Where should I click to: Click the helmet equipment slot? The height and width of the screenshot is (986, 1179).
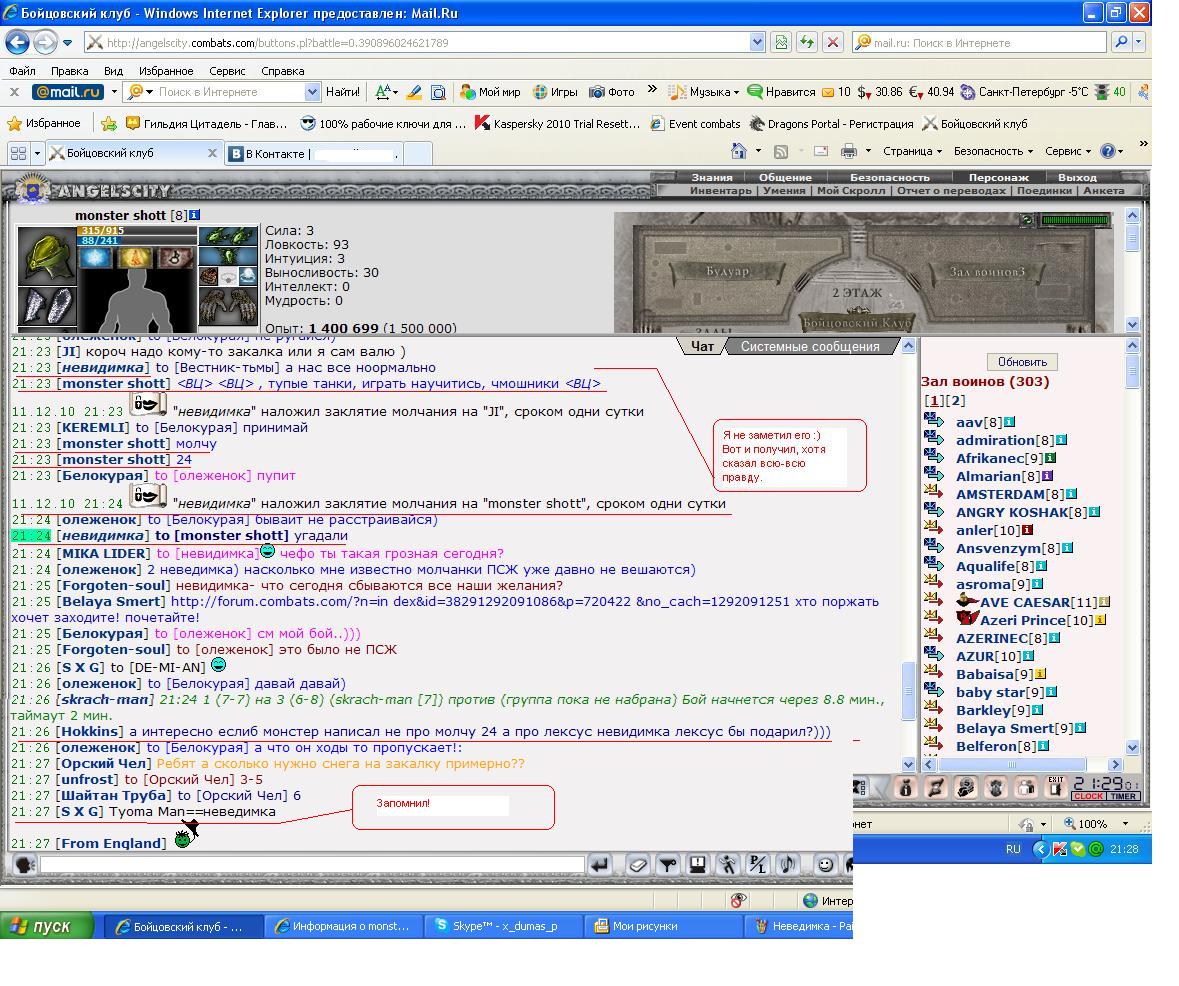[47, 256]
